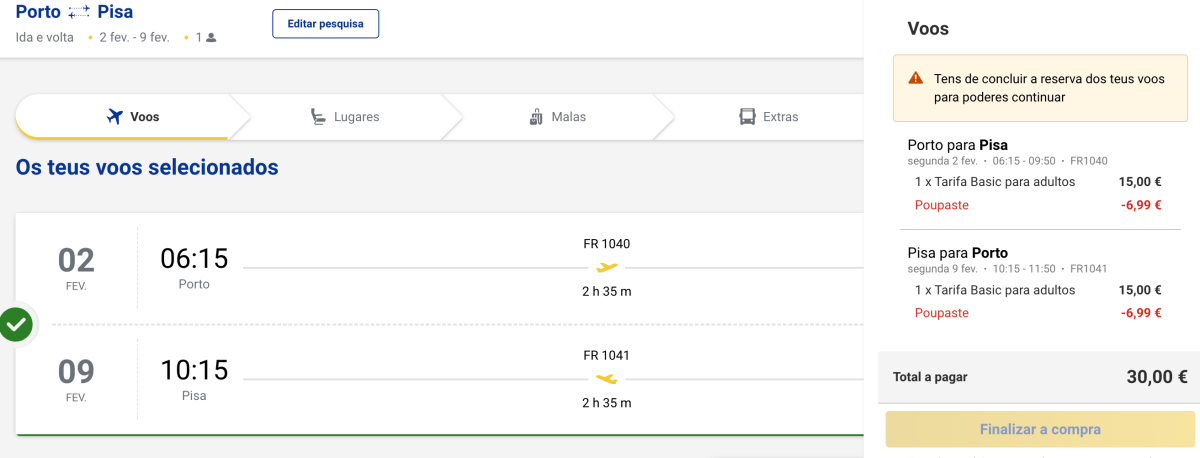Image resolution: width=1200 pixels, height=458 pixels.
Task: Select the Porto para Pisa summary heading
Action: 957,145
